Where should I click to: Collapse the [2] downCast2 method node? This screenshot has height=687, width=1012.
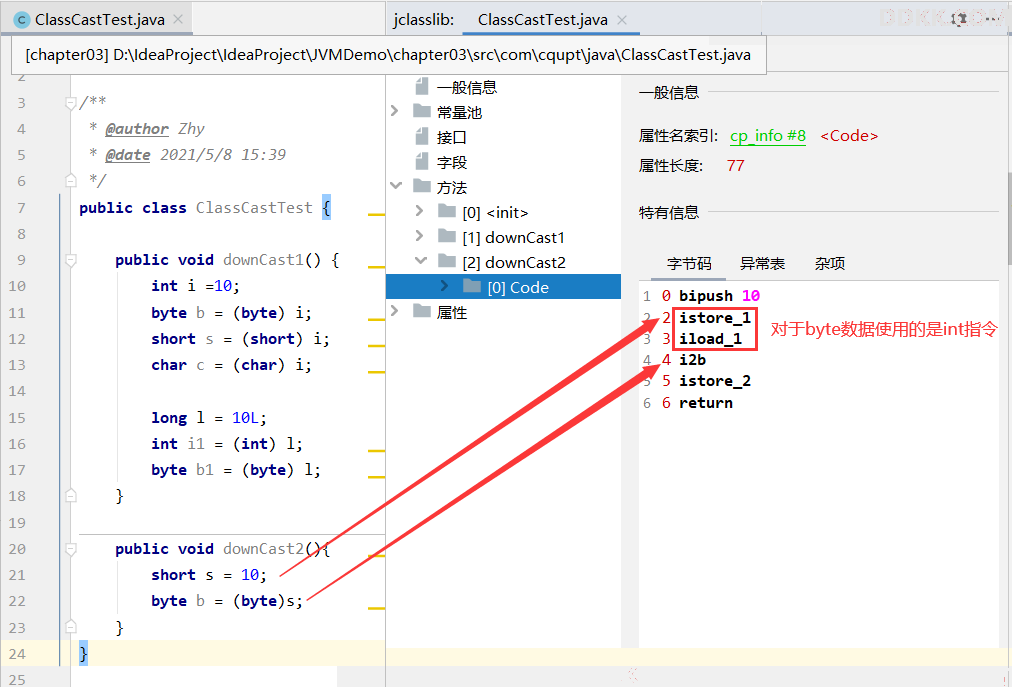(x=421, y=261)
